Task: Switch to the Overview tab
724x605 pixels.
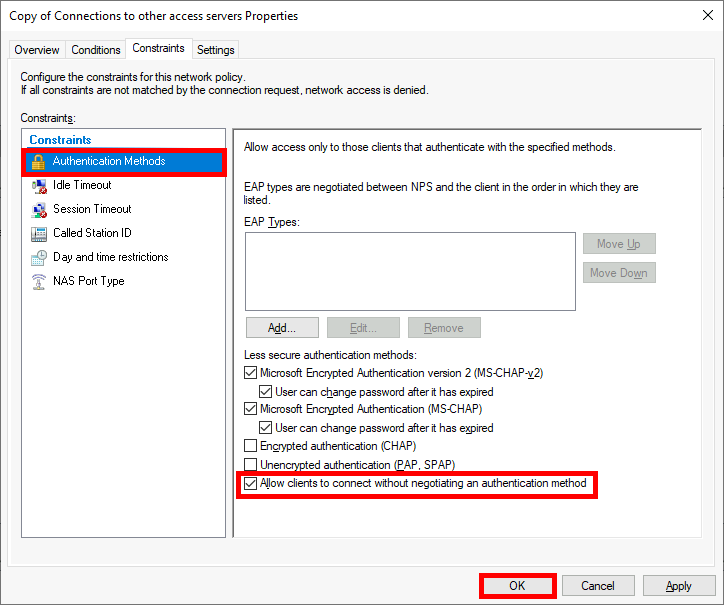Action: point(37,50)
